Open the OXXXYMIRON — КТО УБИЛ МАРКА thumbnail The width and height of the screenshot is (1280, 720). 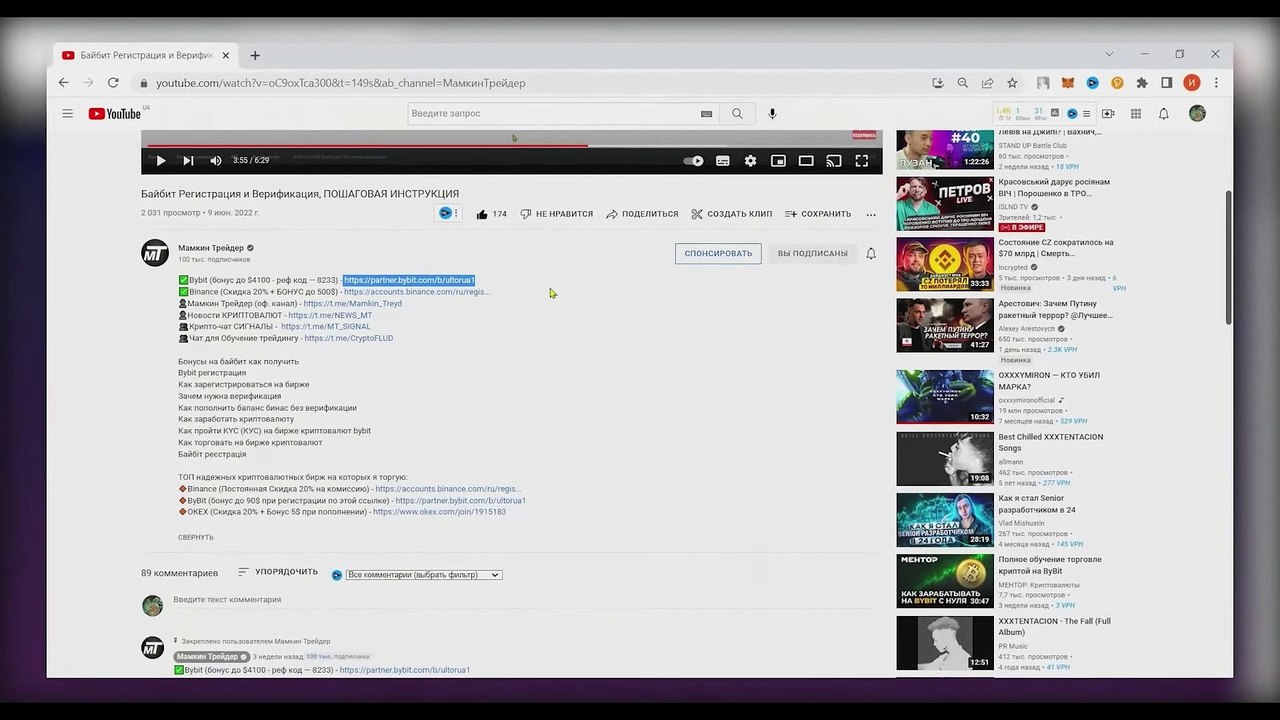[945, 397]
